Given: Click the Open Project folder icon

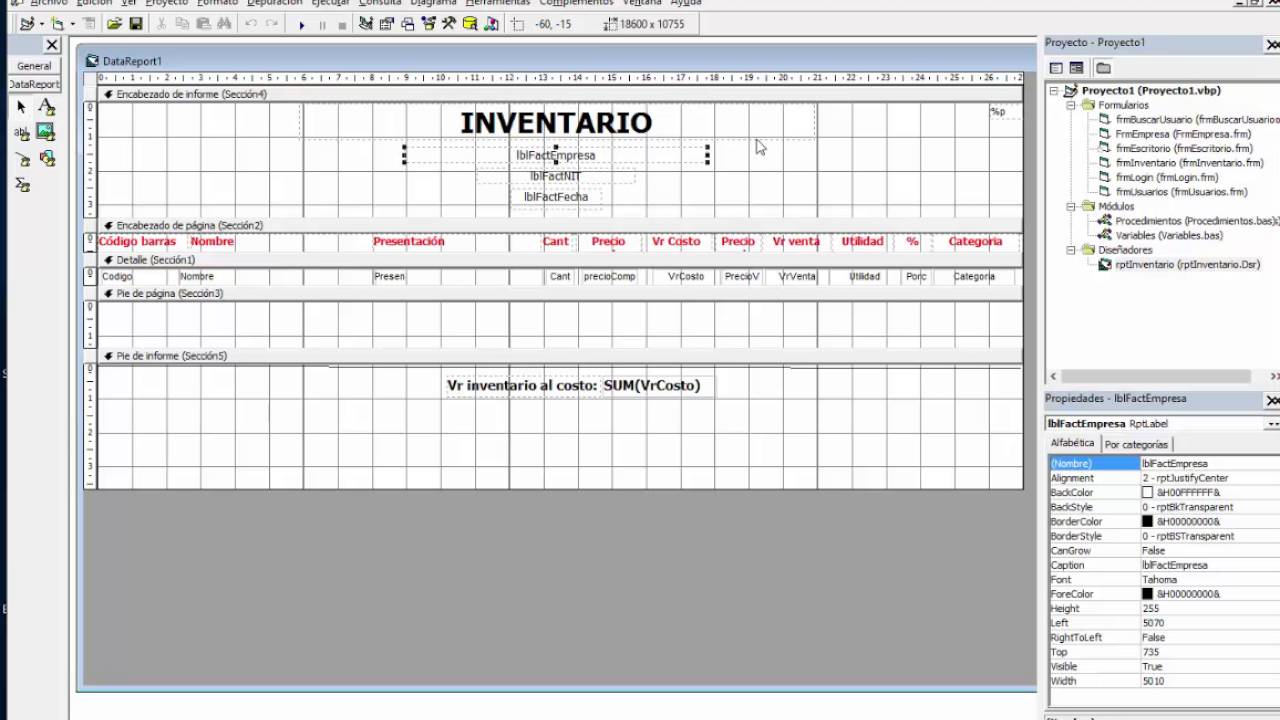Looking at the screenshot, I should point(114,24).
